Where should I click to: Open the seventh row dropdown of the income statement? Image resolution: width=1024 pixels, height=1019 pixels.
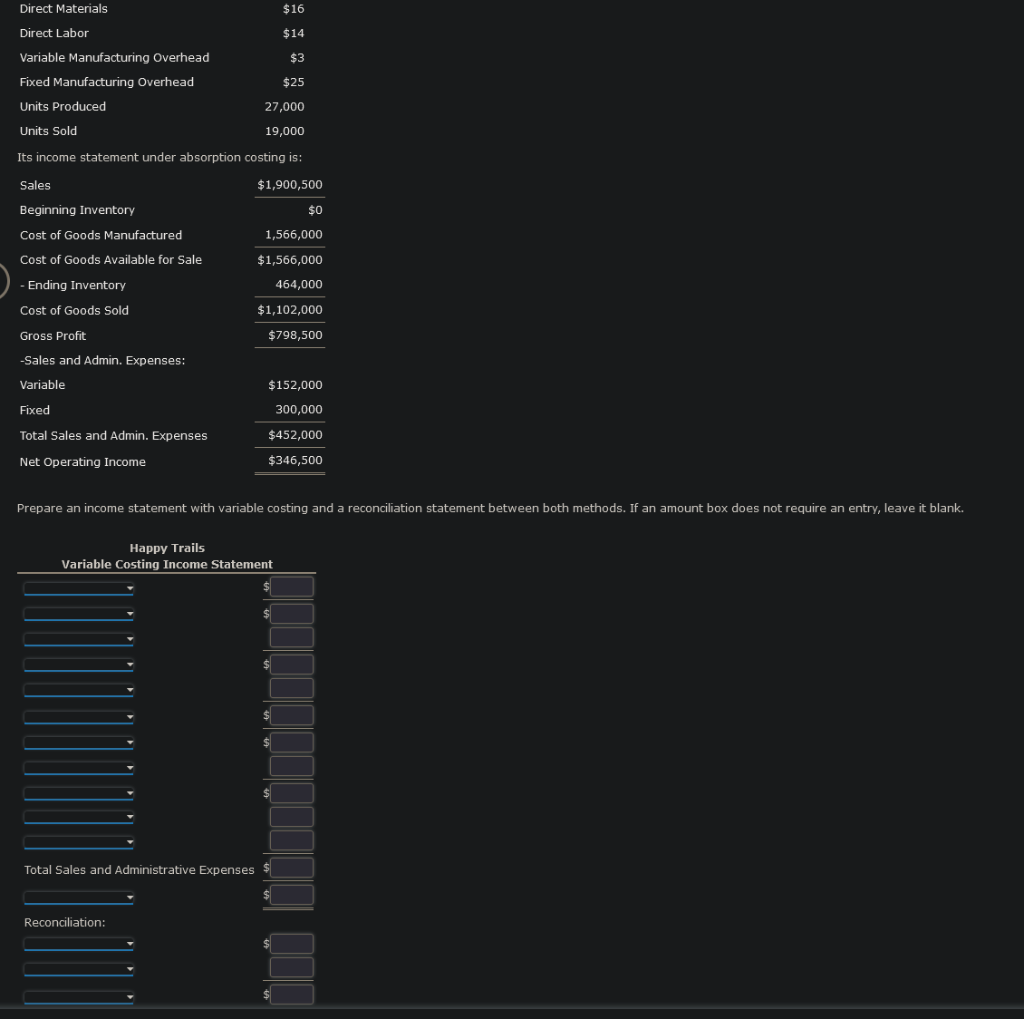click(78, 742)
